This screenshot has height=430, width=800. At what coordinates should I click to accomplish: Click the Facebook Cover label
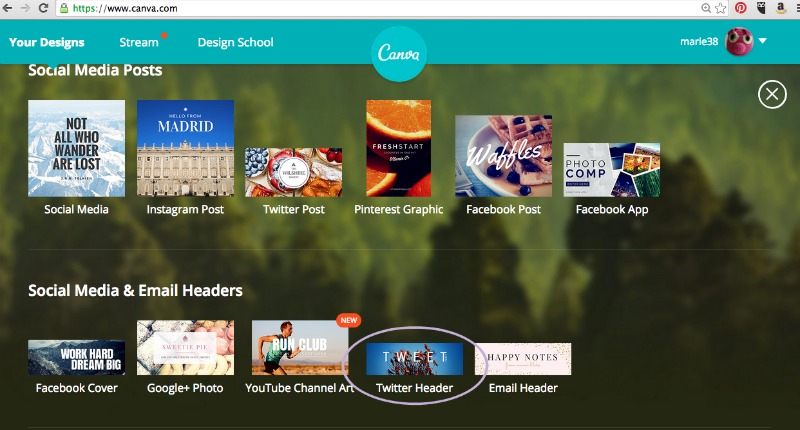pyautogui.click(x=77, y=388)
